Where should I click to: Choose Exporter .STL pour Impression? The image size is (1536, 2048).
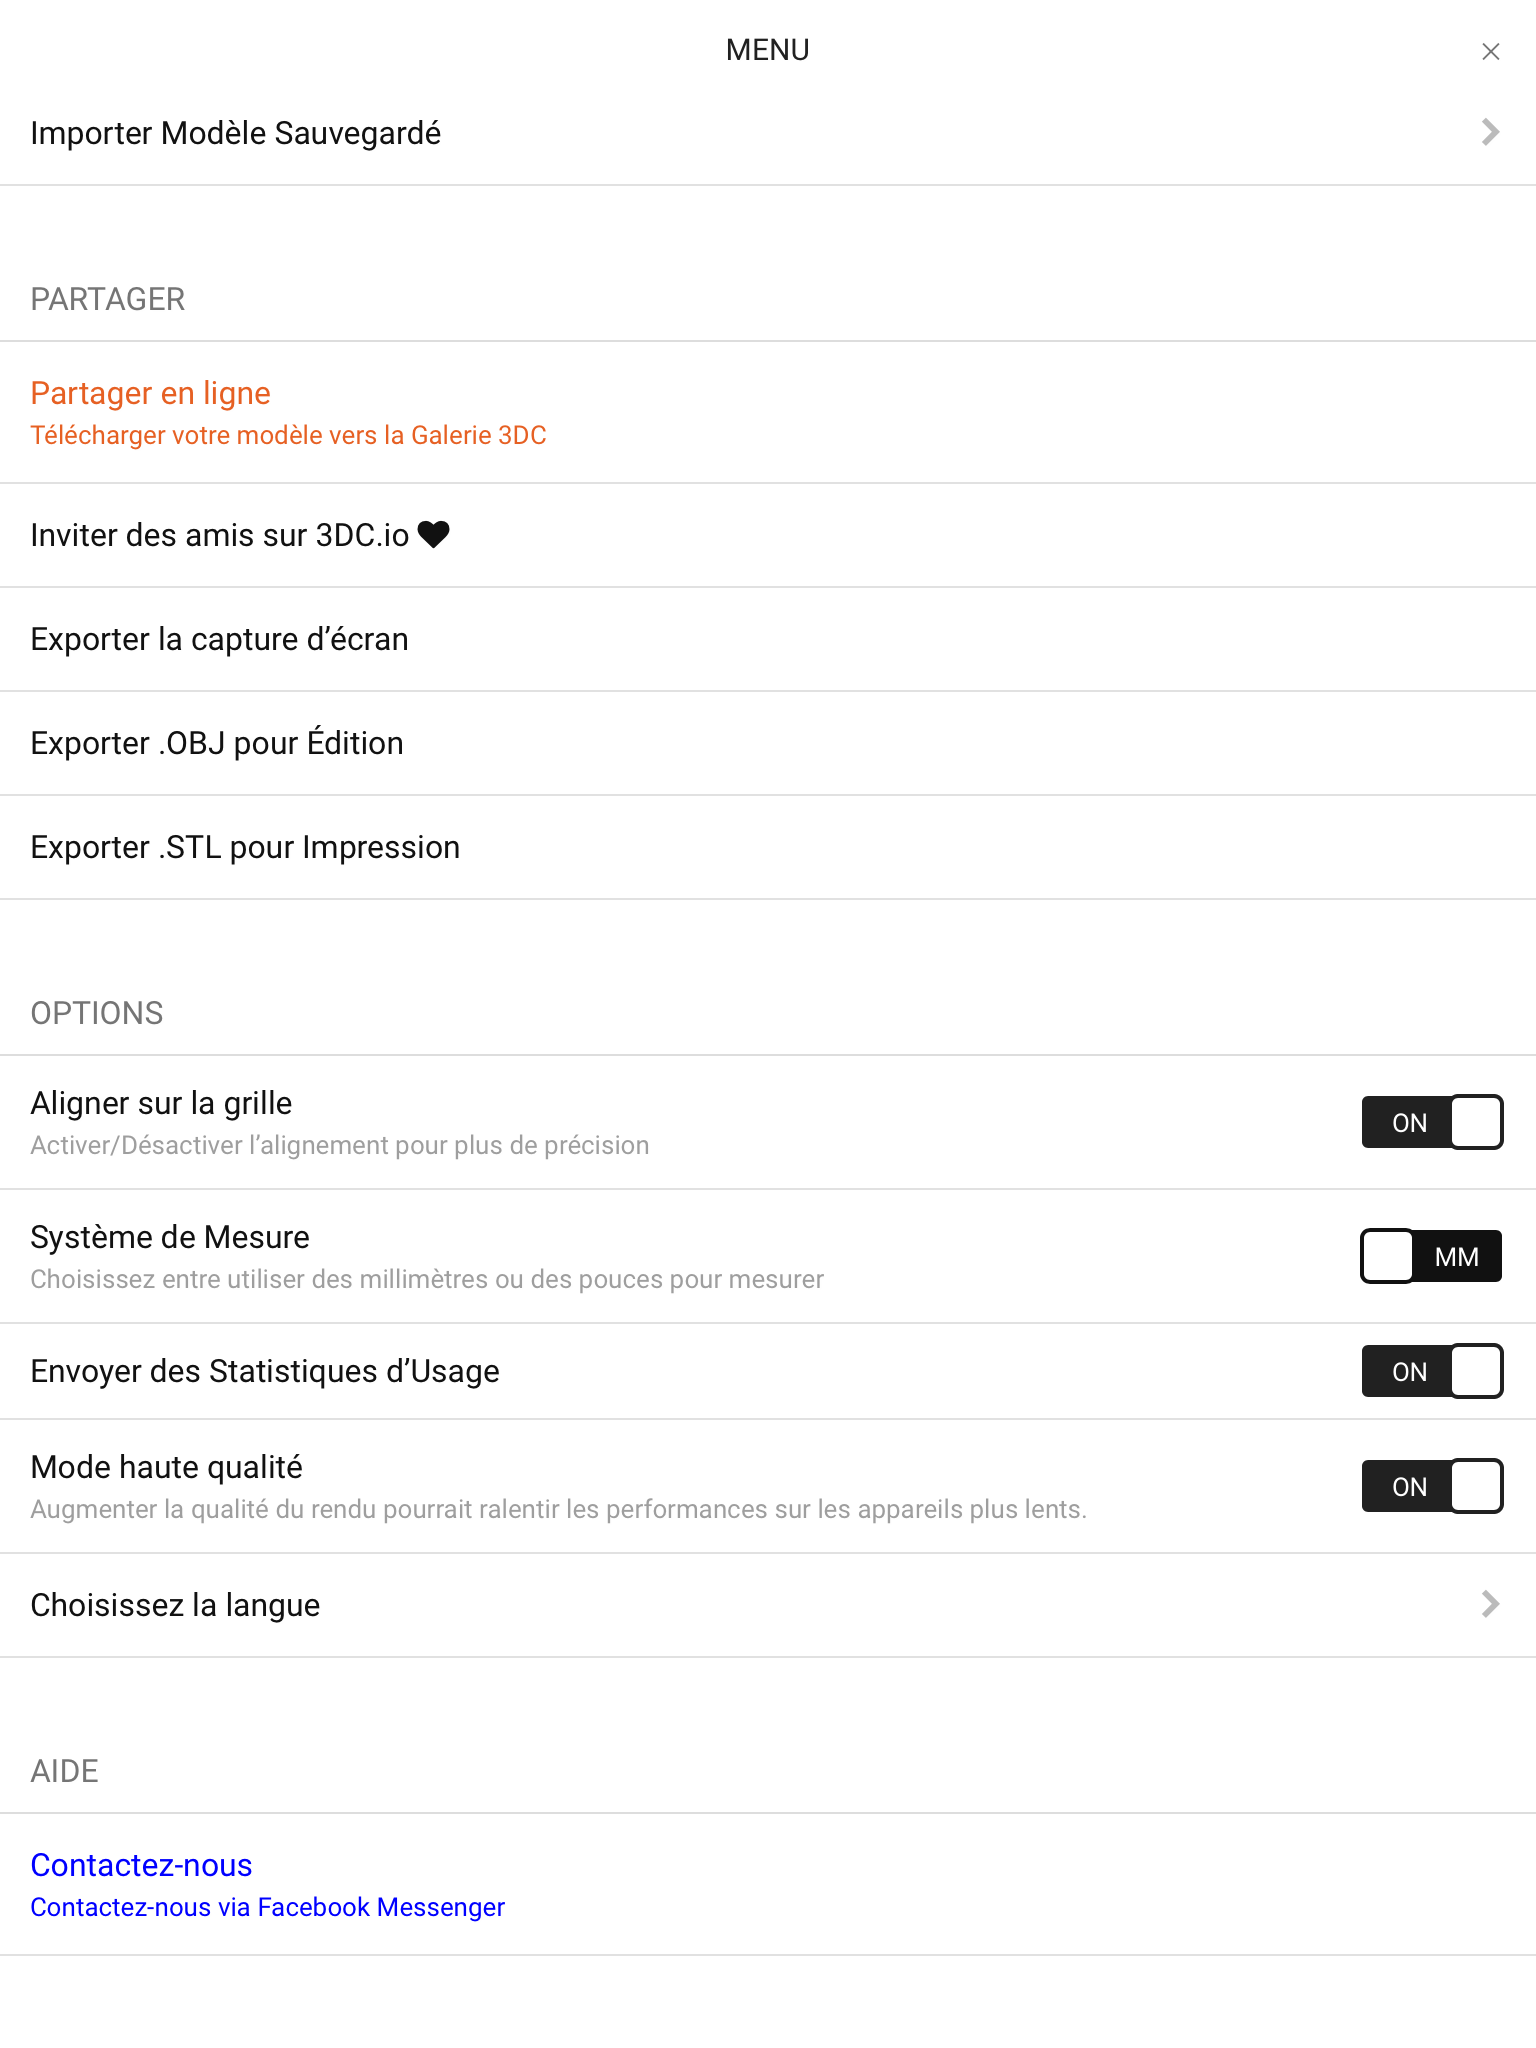(x=768, y=847)
